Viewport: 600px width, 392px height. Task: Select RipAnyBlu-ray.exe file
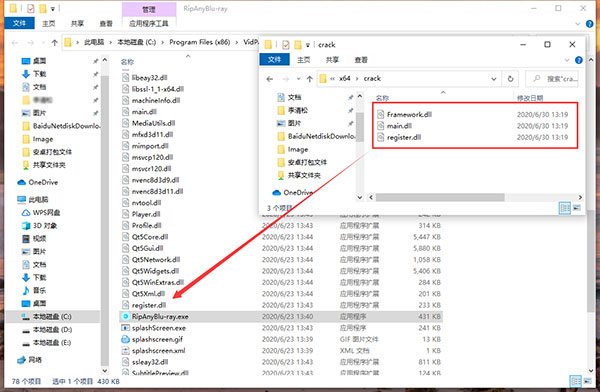pyautogui.click(x=281, y=317)
